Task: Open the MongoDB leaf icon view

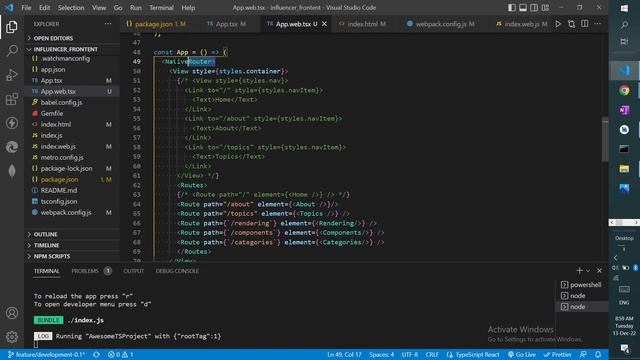Action: coord(12,171)
